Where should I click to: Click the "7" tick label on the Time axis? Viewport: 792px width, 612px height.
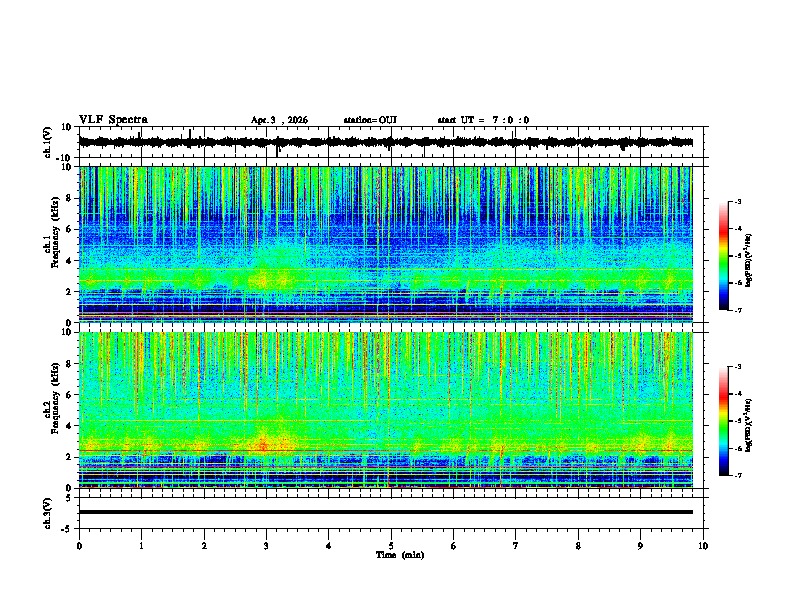pos(516,546)
